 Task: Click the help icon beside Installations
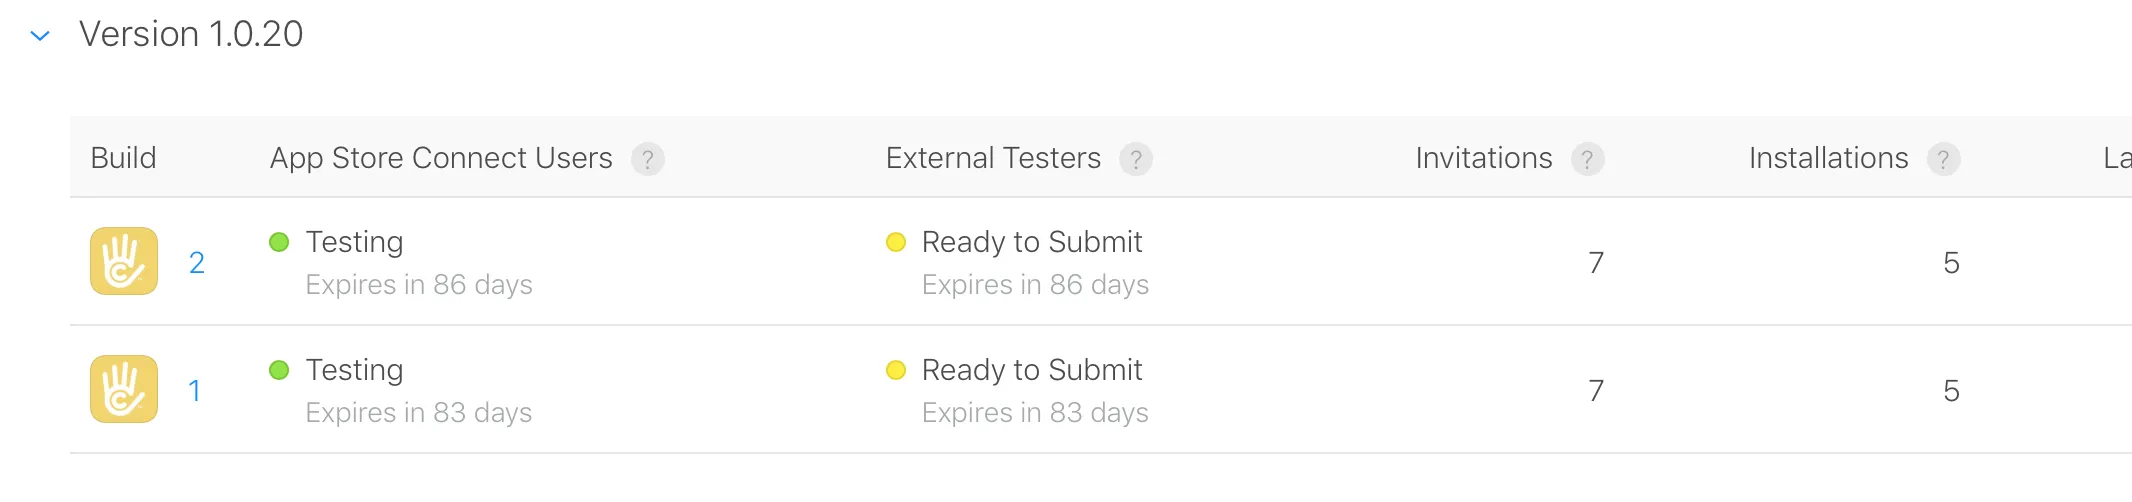pyautogui.click(x=1943, y=159)
